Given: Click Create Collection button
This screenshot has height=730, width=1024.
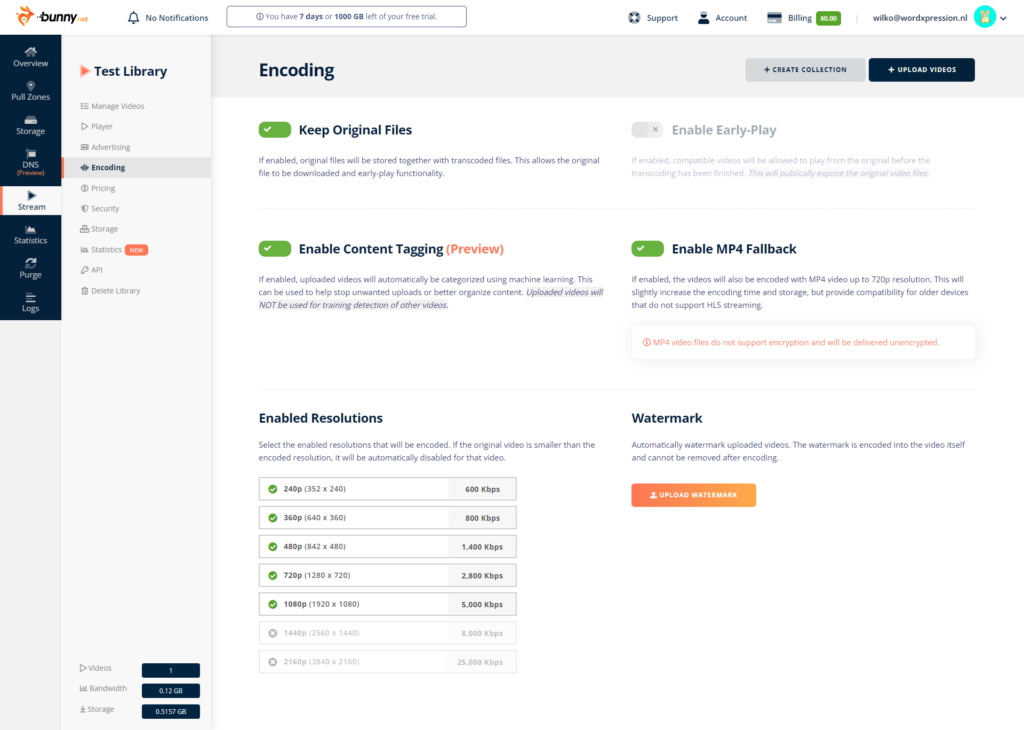Looking at the screenshot, I should pyautogui.click(x=805, y=70).
